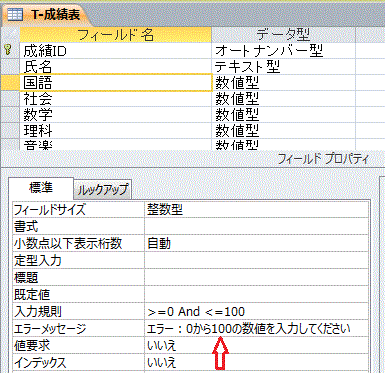This screenshot has height=373, width=385.
Task: Click the エラーメッセージ value text field
Action: (x=257, y=328)
